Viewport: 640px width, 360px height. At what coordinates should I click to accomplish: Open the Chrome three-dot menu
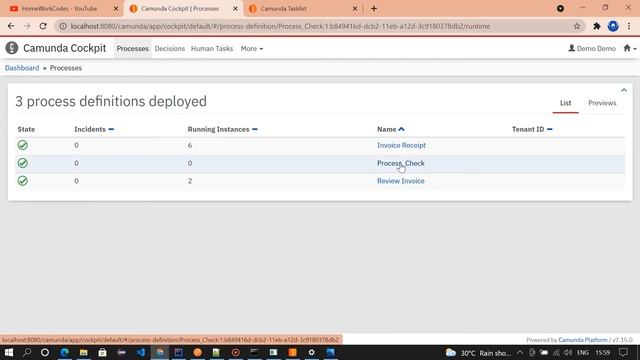[629, 26]
